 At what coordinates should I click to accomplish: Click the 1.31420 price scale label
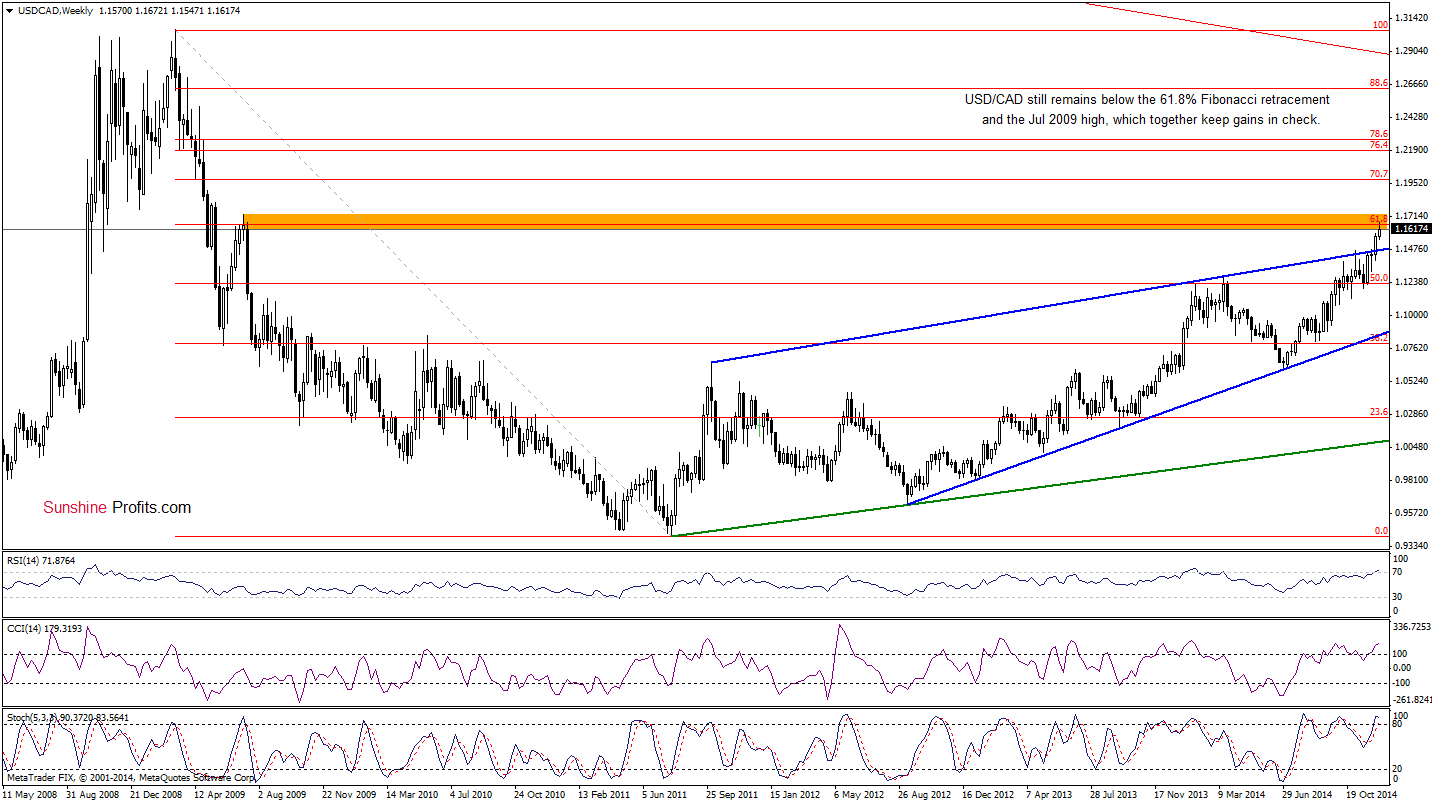pos(1412,18)
